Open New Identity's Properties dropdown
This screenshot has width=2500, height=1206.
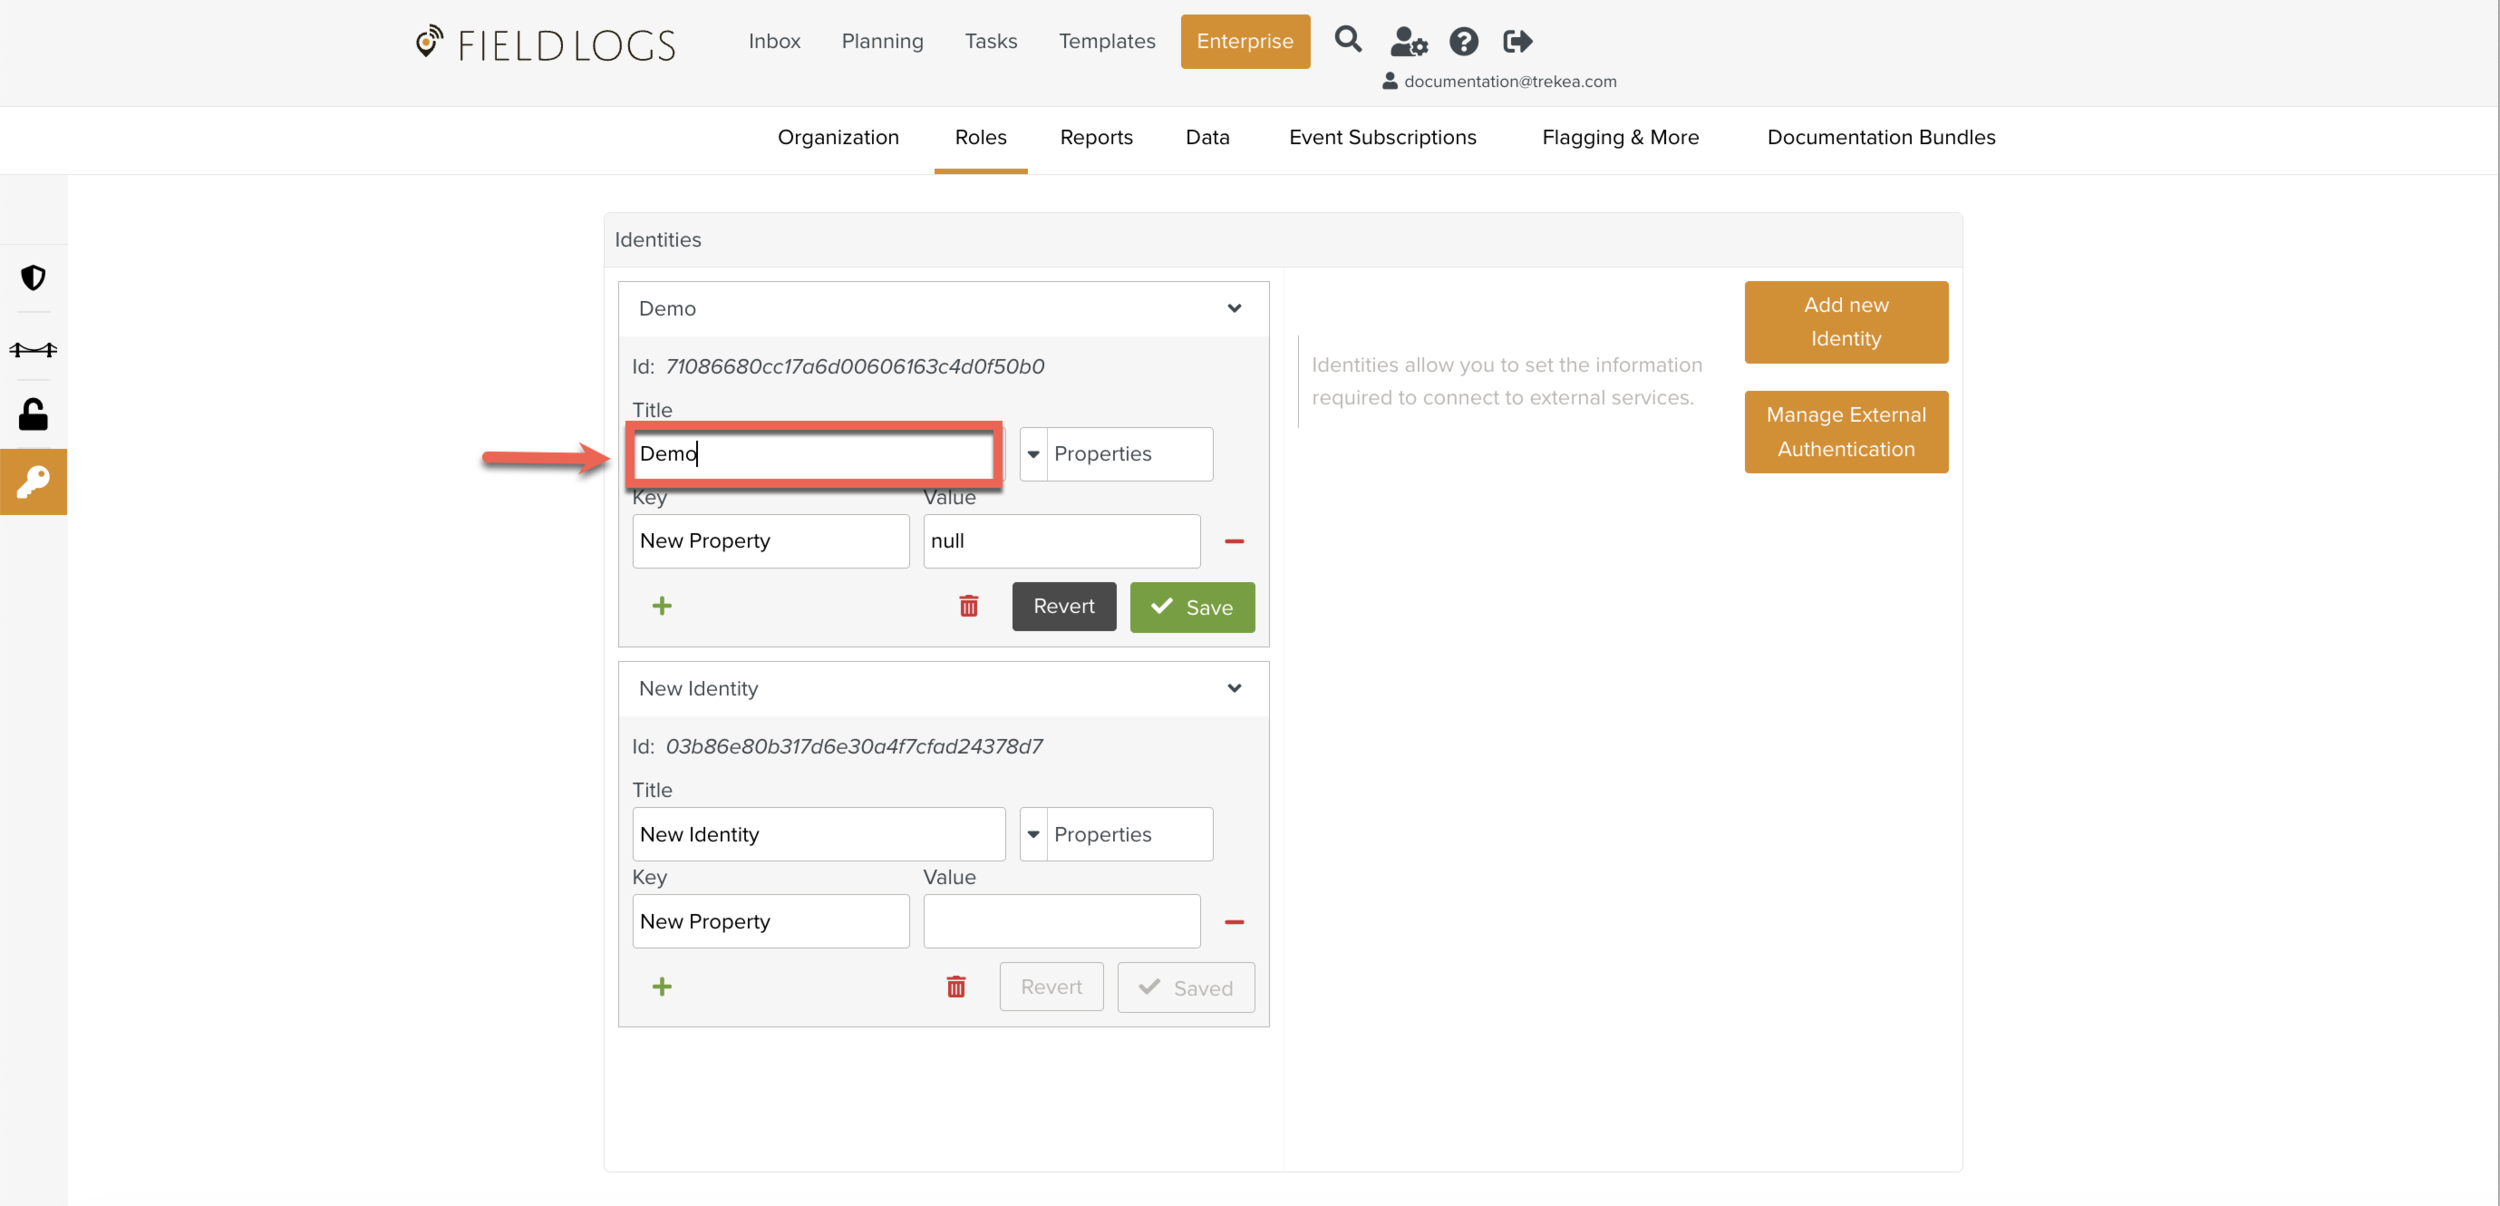coord(1033,834)
